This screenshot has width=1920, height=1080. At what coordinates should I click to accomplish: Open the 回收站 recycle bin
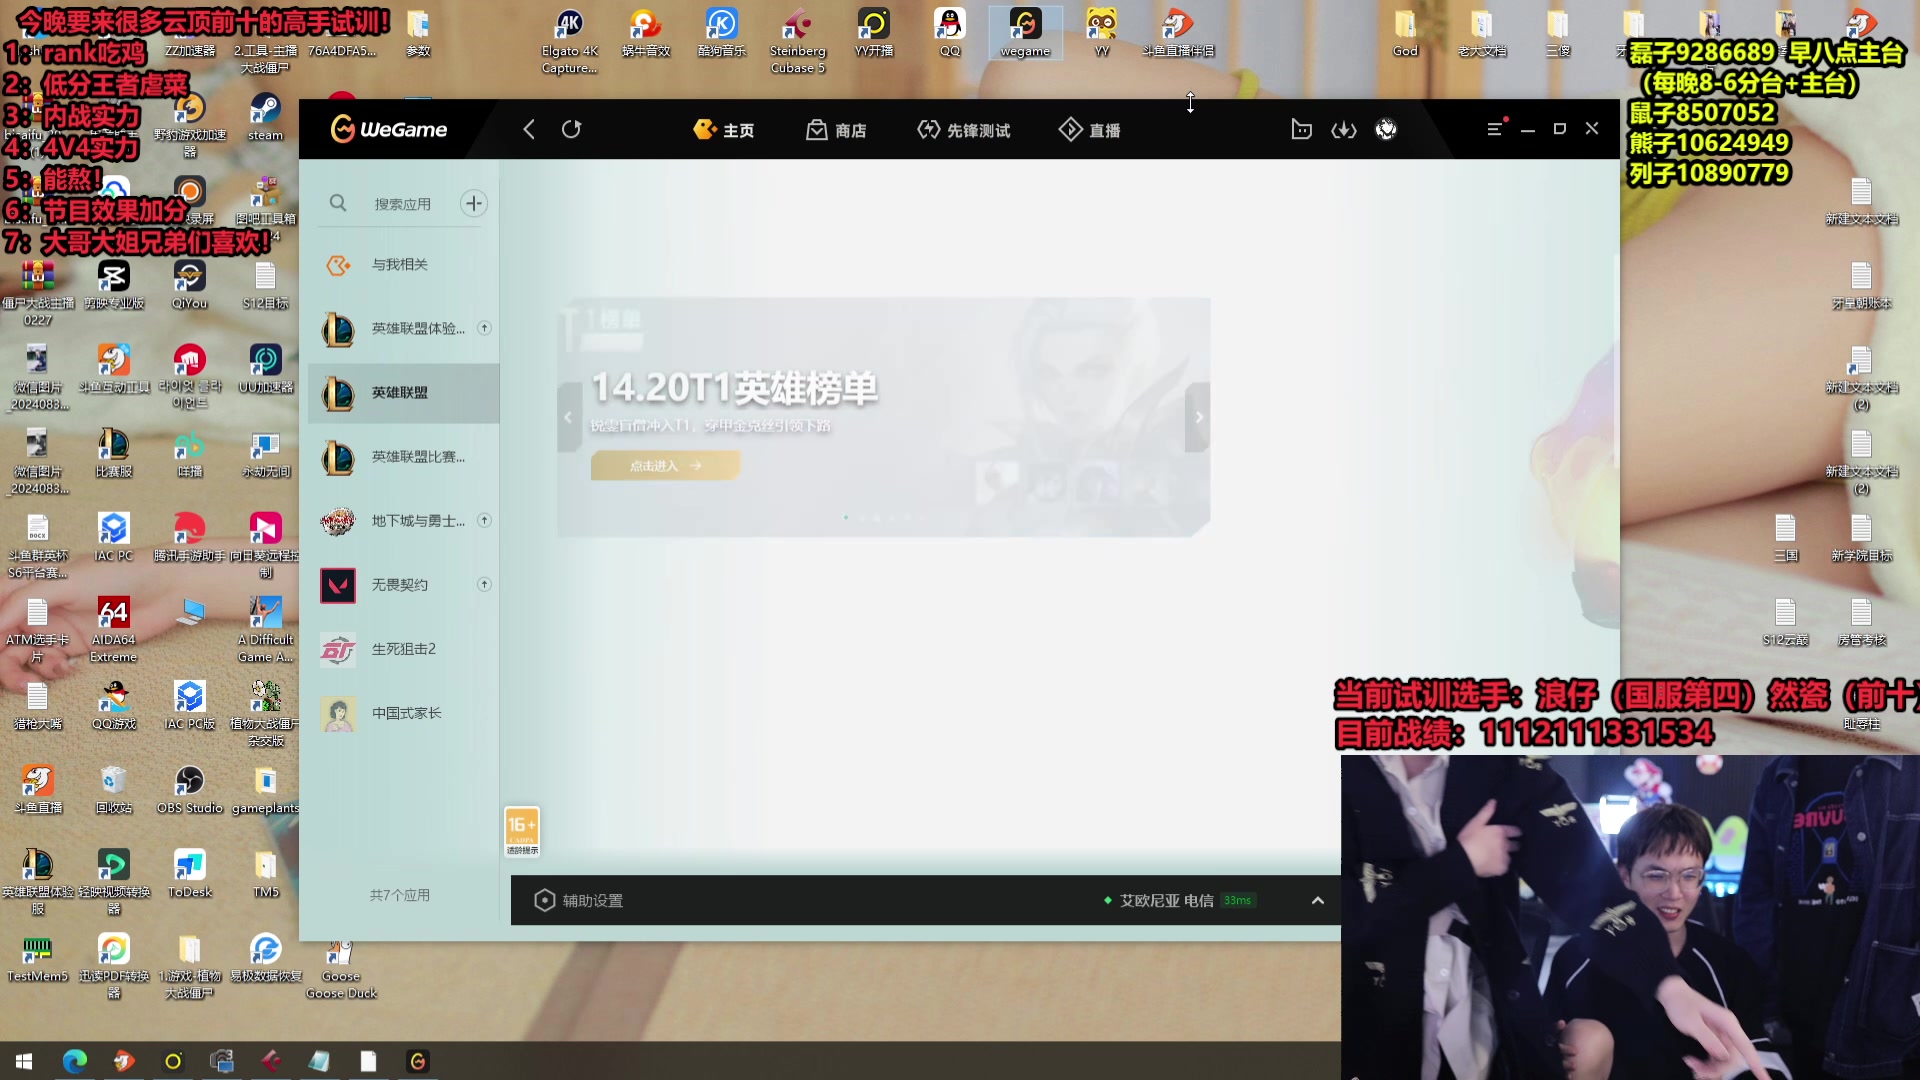pos(113,790)
